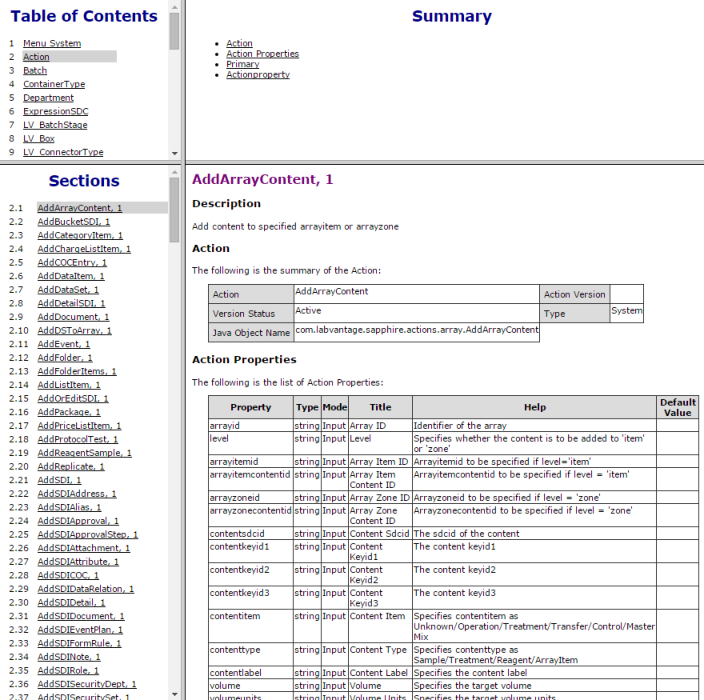Click scroll-up arrow of Sections pane
Image resolution: width=704 pixels, height=700 pixels.
click(175, 172)
